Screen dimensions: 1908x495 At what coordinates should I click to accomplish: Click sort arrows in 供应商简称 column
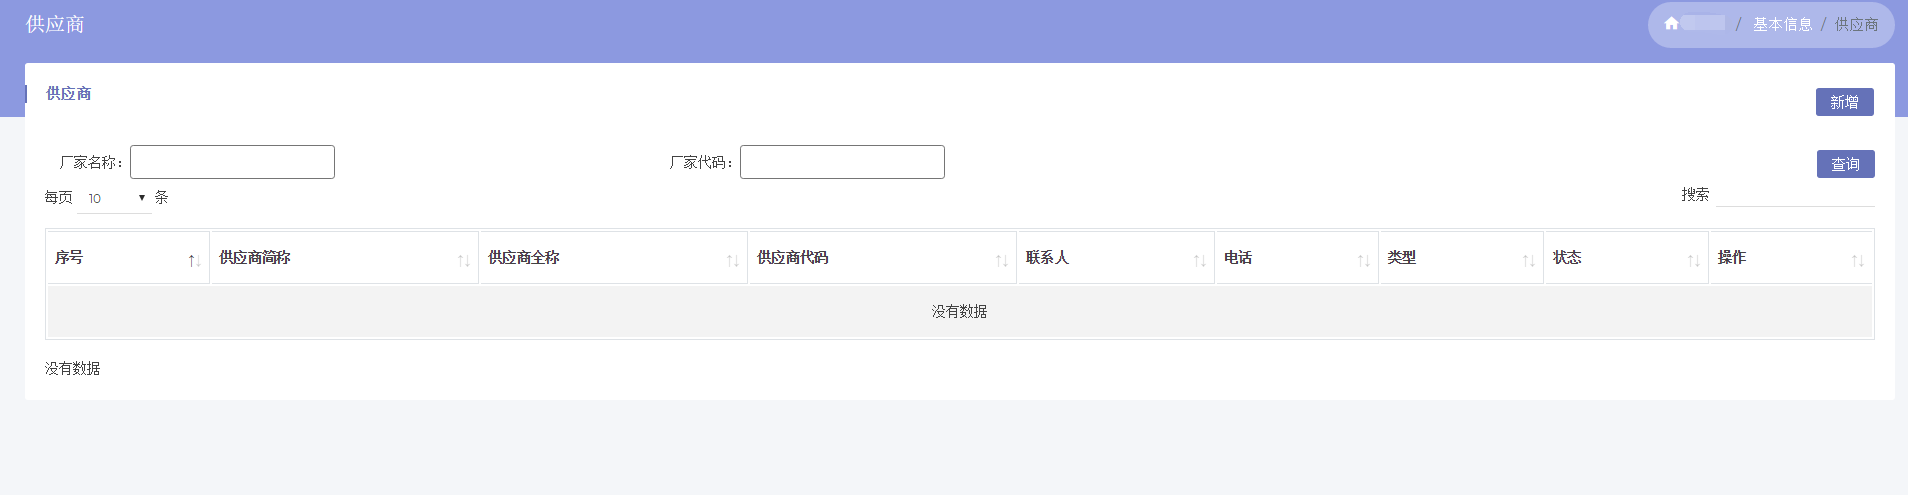click(x=463, y=260)
